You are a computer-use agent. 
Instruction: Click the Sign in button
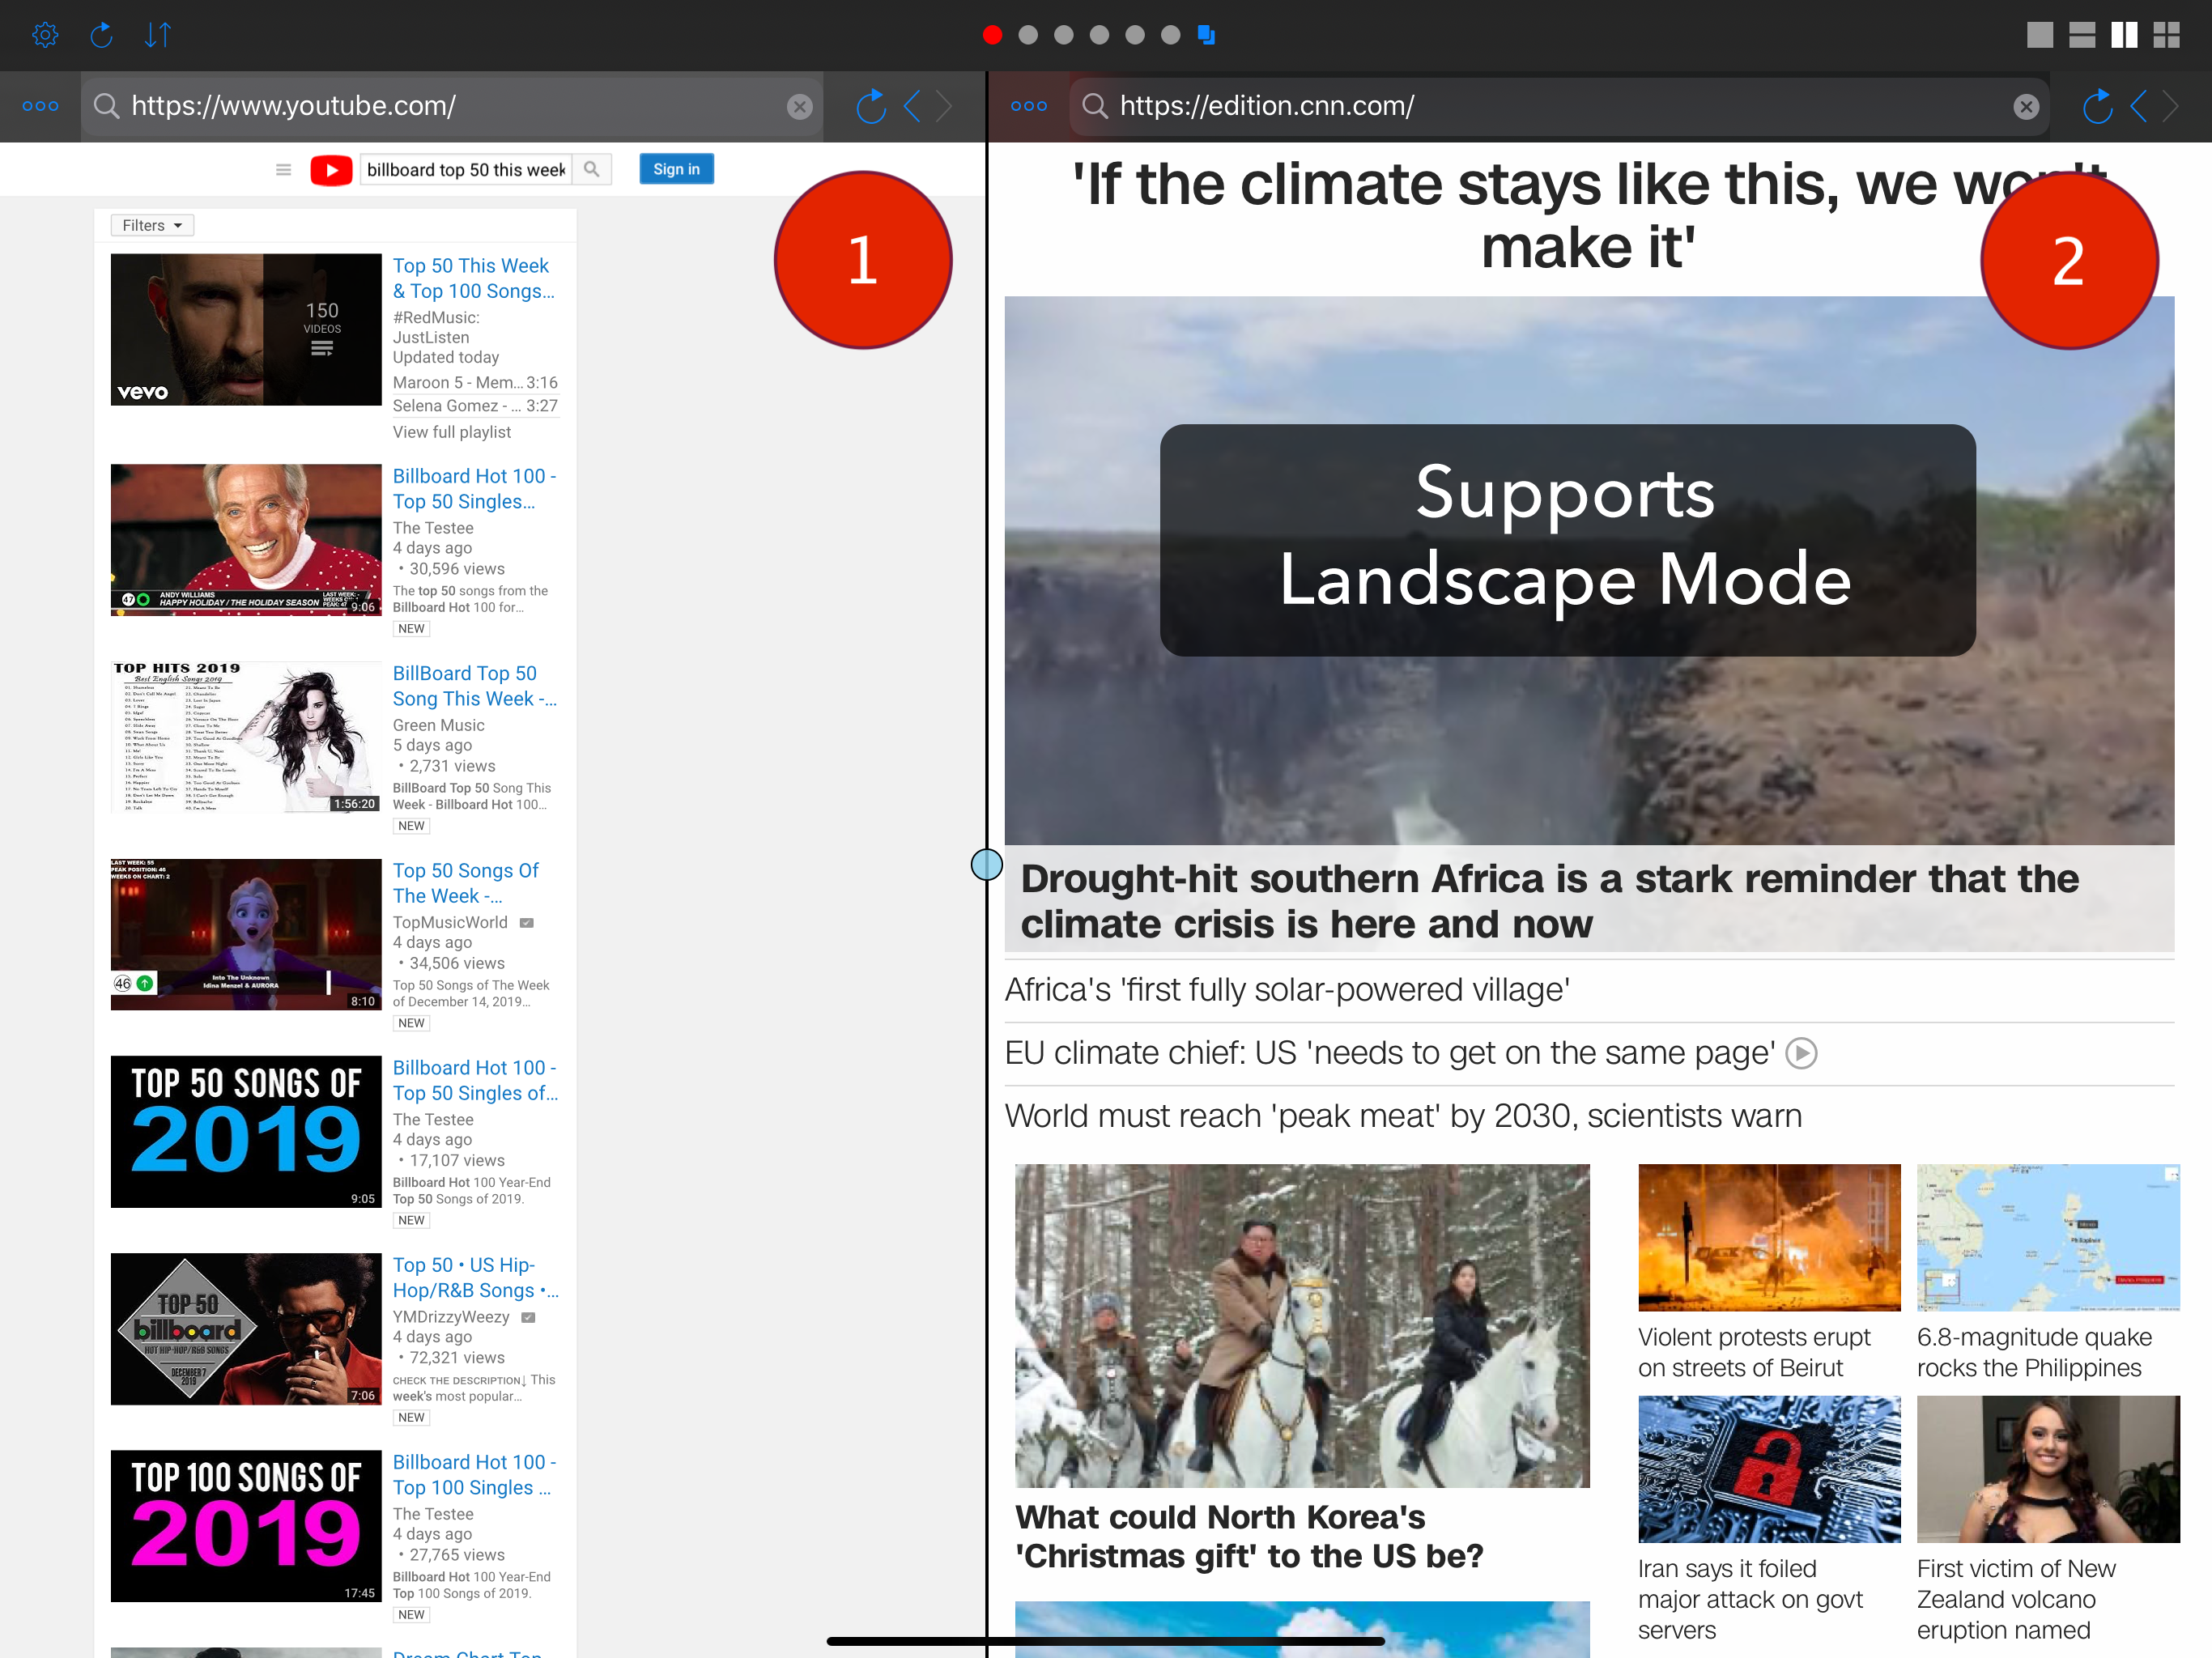(x=676, y=169)
